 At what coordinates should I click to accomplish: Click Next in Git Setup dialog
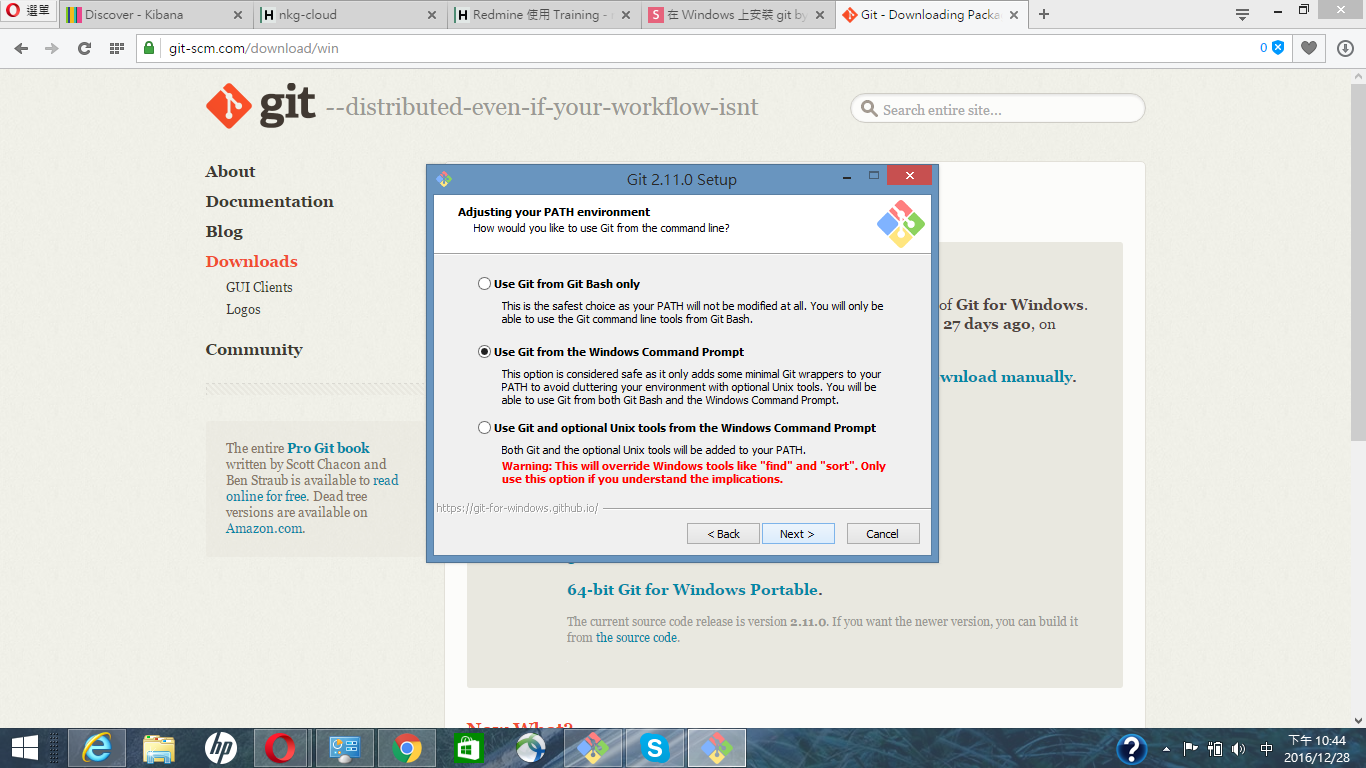tap(797, 534)
